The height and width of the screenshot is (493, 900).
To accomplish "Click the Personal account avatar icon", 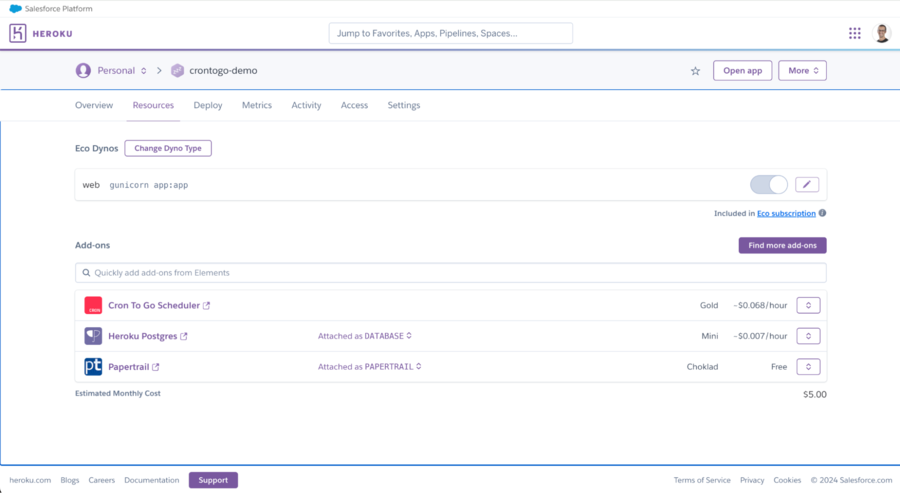I will point(83,71).
